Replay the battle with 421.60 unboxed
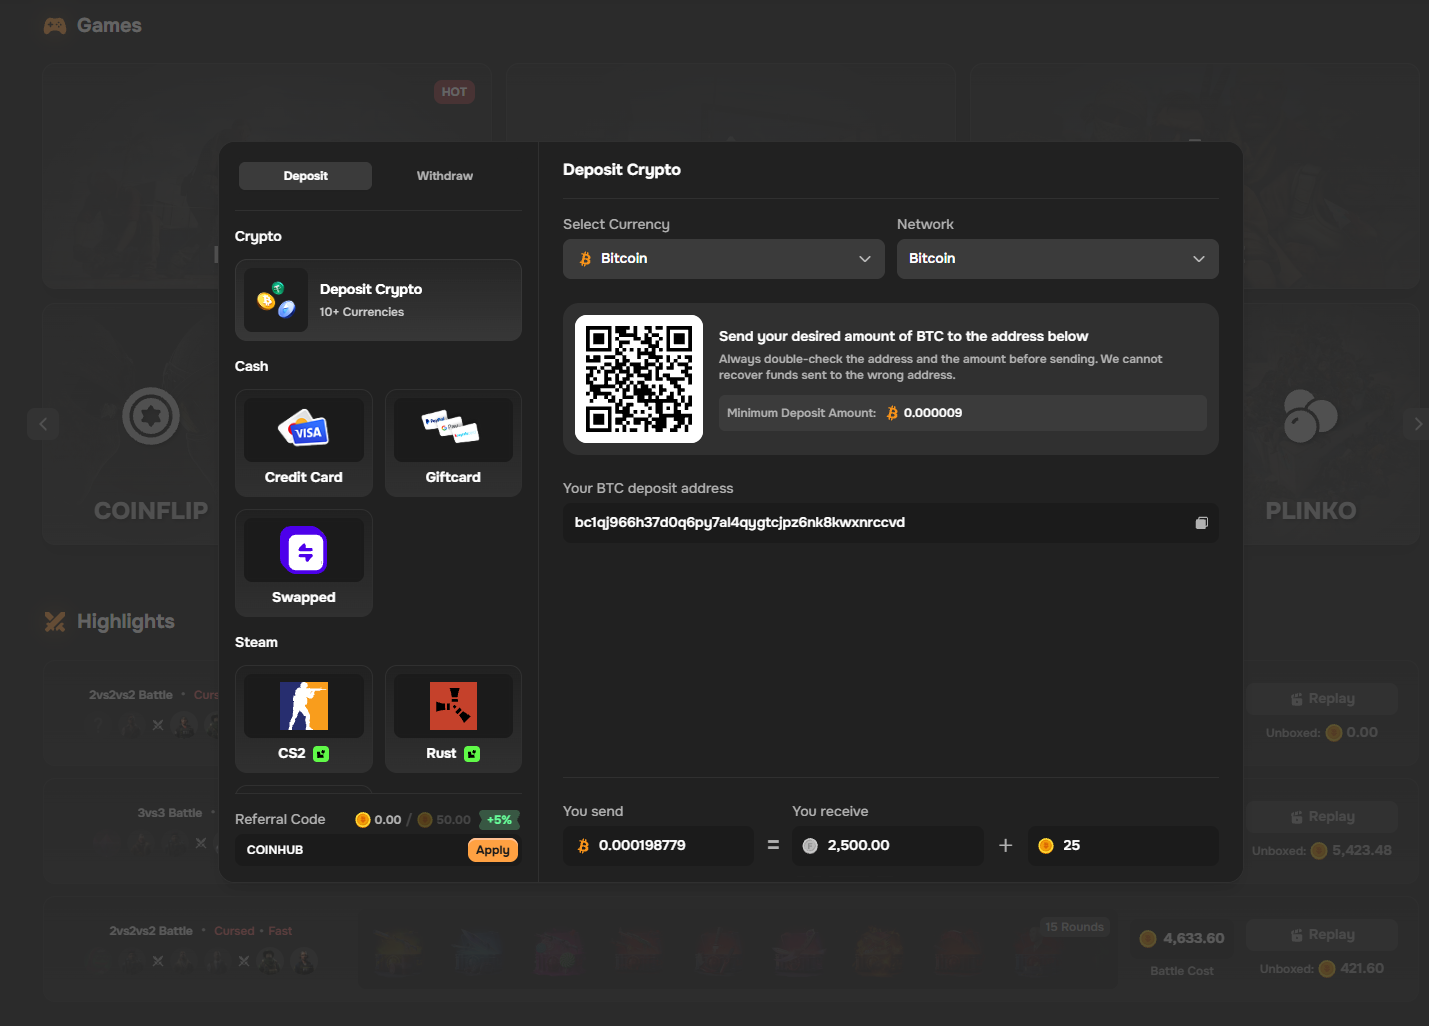Viewport: 1429px width, 1026px height. [x=1322, y=935]
